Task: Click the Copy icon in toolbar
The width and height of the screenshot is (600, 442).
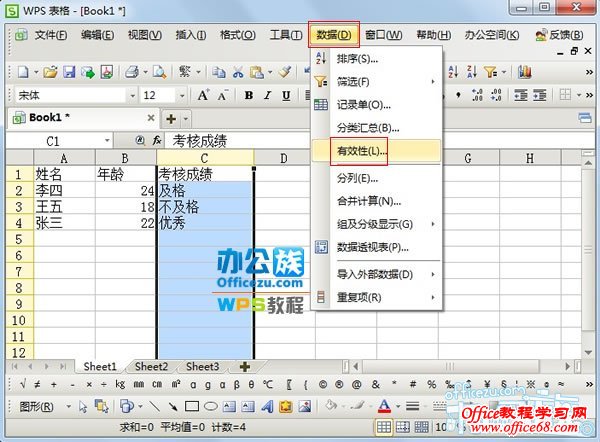Action: pyautogui.click(x=219, y=72)
